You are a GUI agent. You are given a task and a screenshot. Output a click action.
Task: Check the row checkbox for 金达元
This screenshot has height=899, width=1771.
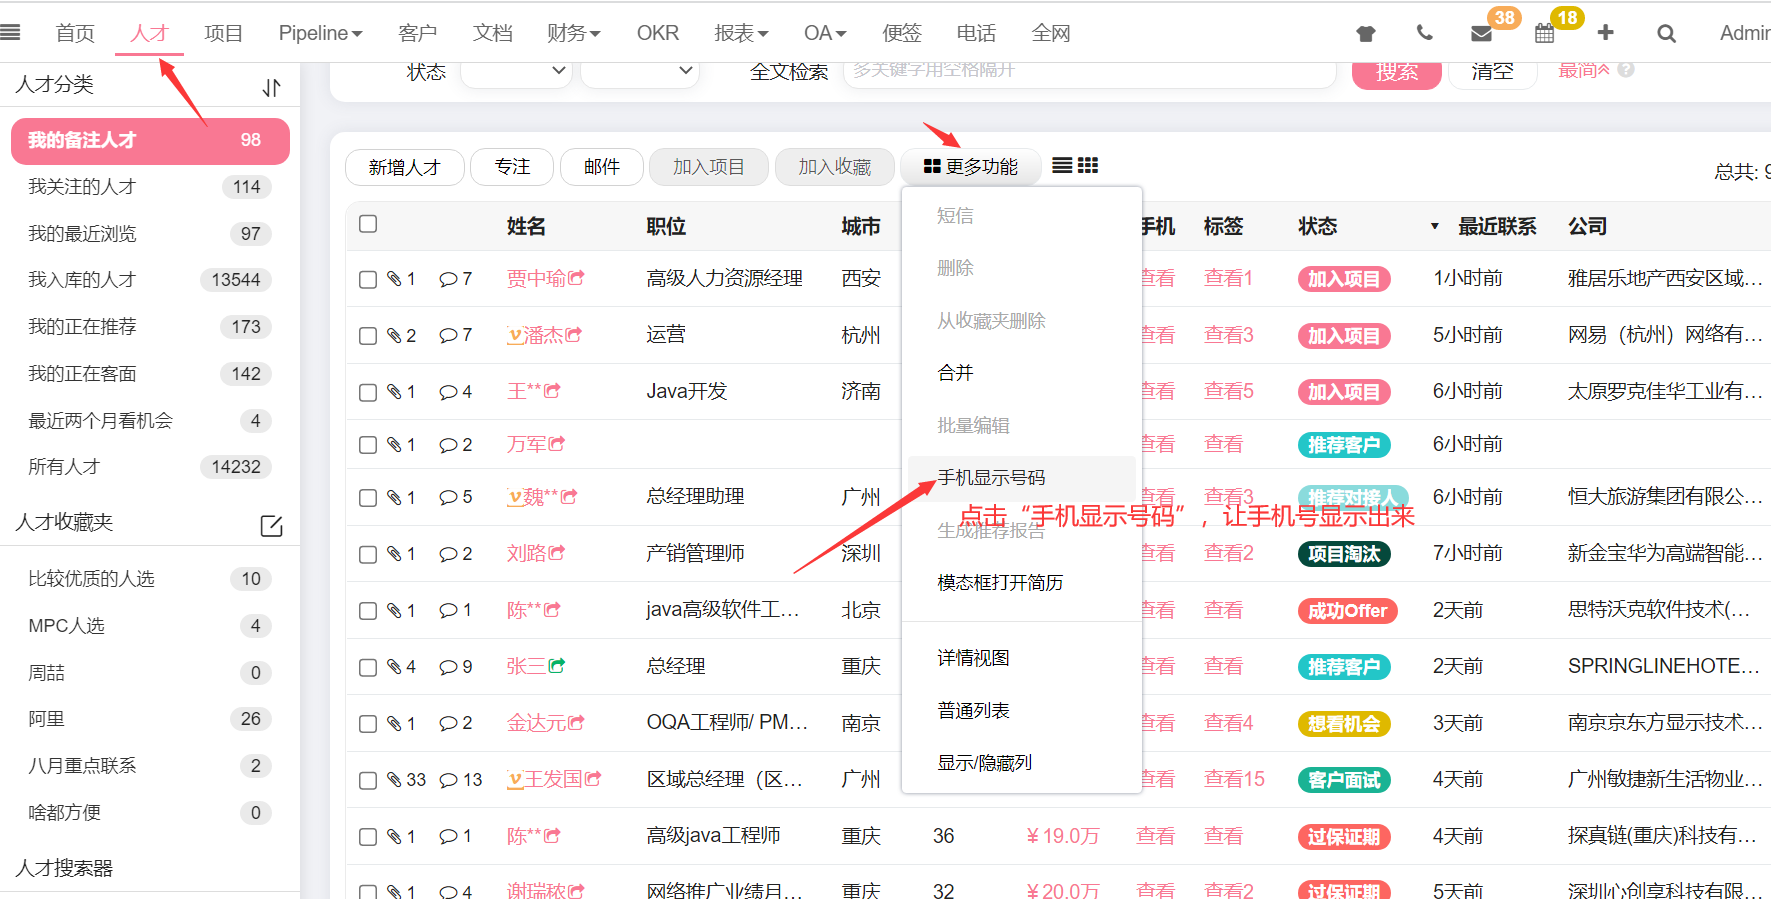368,724
